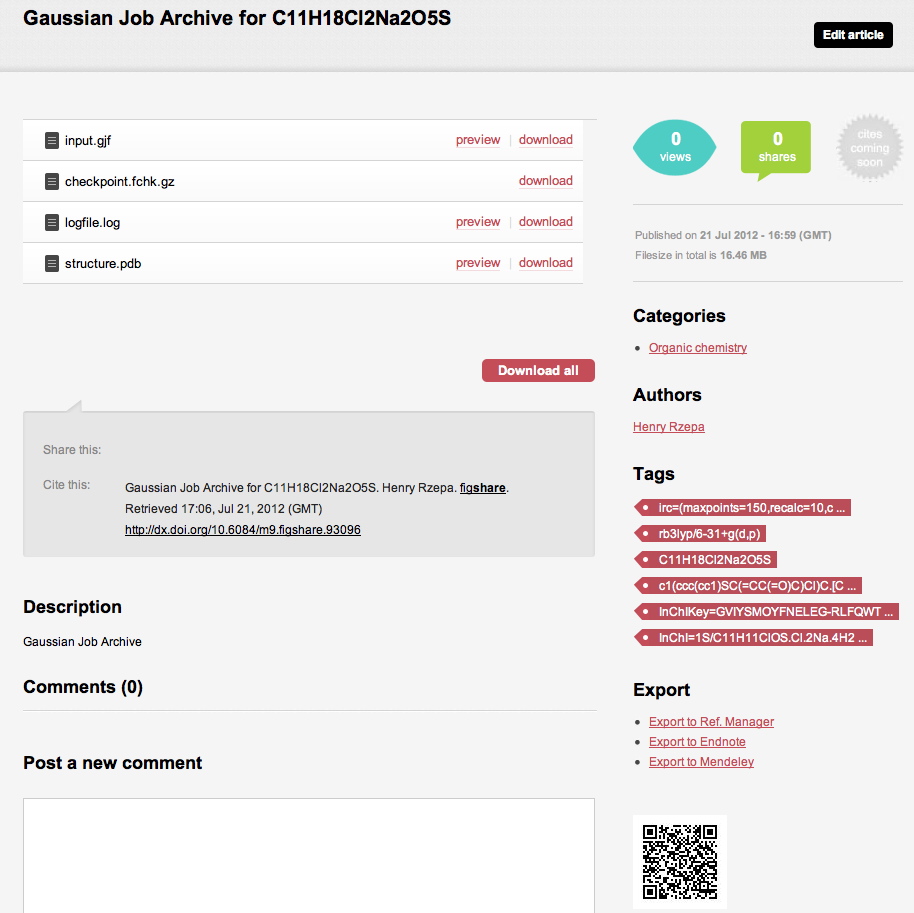This screenshot has height=913, width=914.
Task: Download the checkpoint.fchk.gz file
Action: click(x=545, y=181)
